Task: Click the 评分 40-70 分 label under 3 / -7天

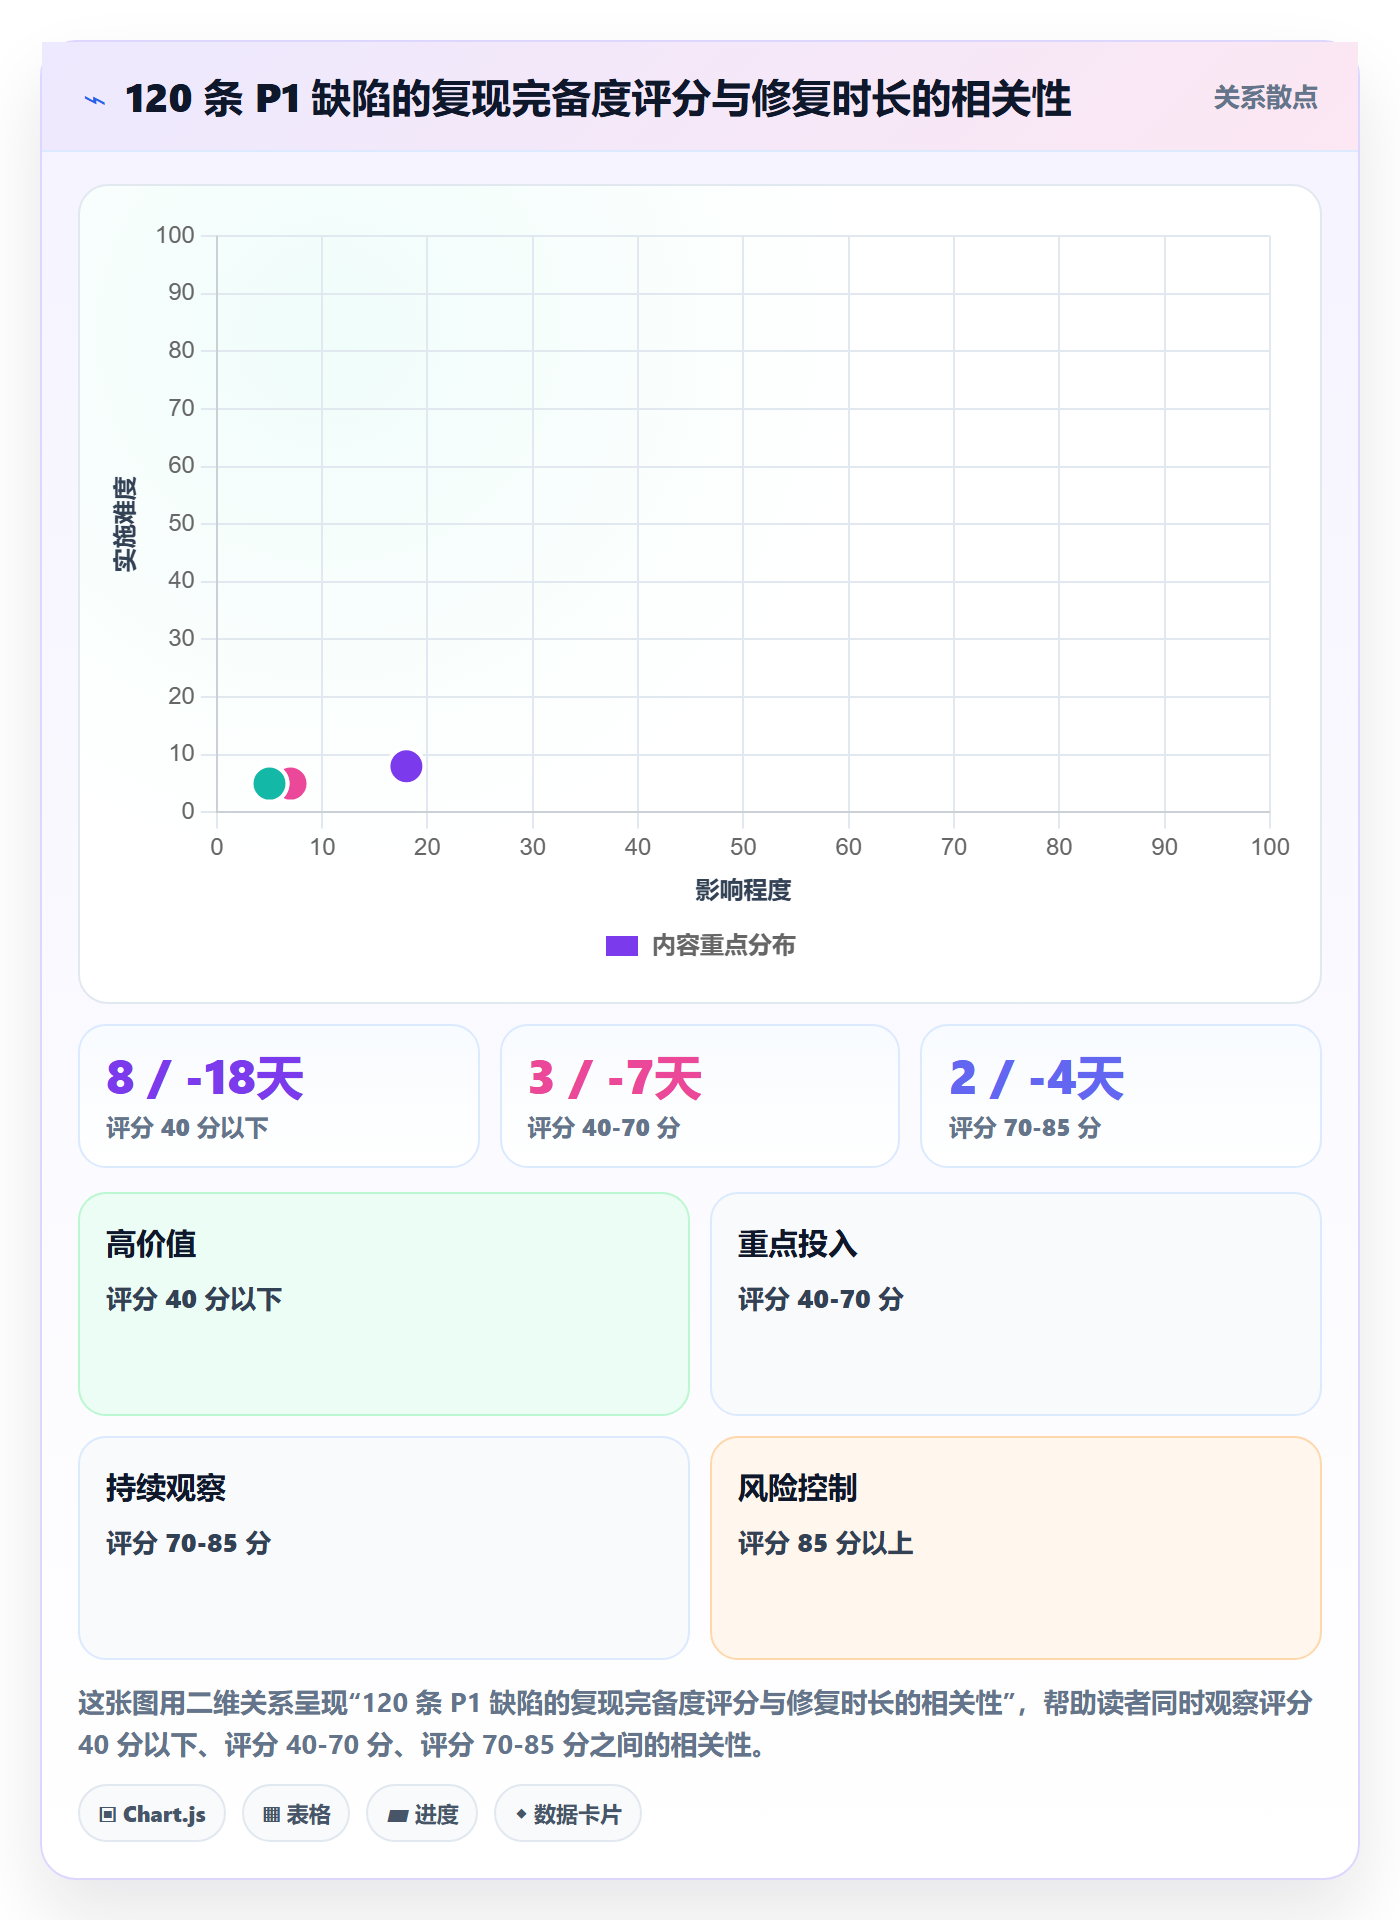Action: pos(604,1128)
